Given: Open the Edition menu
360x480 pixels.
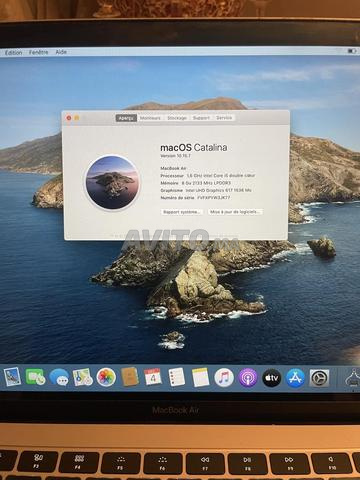Looking at the screenshot, I should pos(13,53).
